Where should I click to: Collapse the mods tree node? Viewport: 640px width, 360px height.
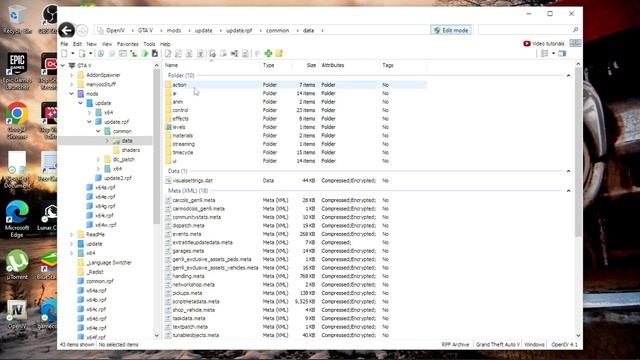pyautogui.click(x=72, y=94)
